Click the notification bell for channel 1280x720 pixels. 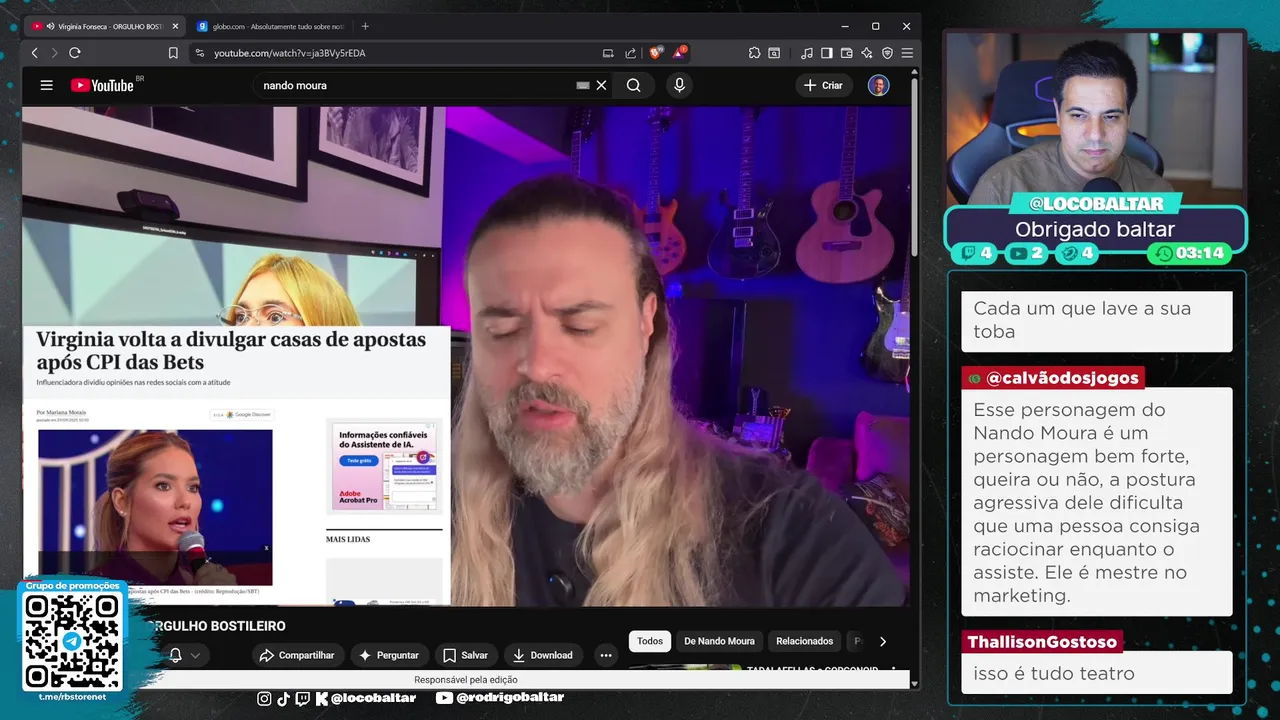(175, 655)
